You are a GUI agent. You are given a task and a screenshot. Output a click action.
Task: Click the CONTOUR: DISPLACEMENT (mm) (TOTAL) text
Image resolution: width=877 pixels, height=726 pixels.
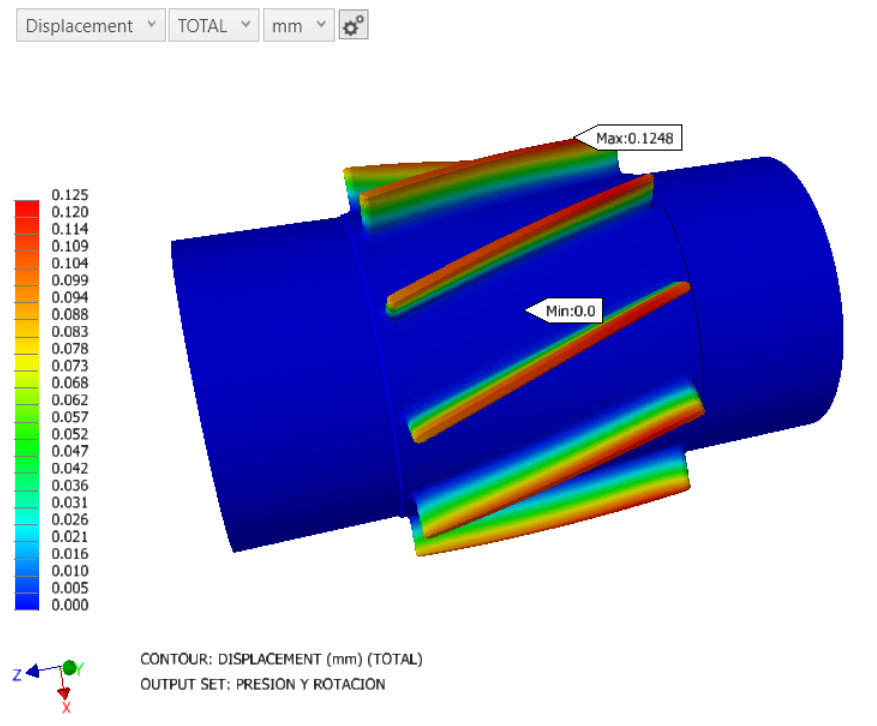pyautogui.click(x=281, y=659)
